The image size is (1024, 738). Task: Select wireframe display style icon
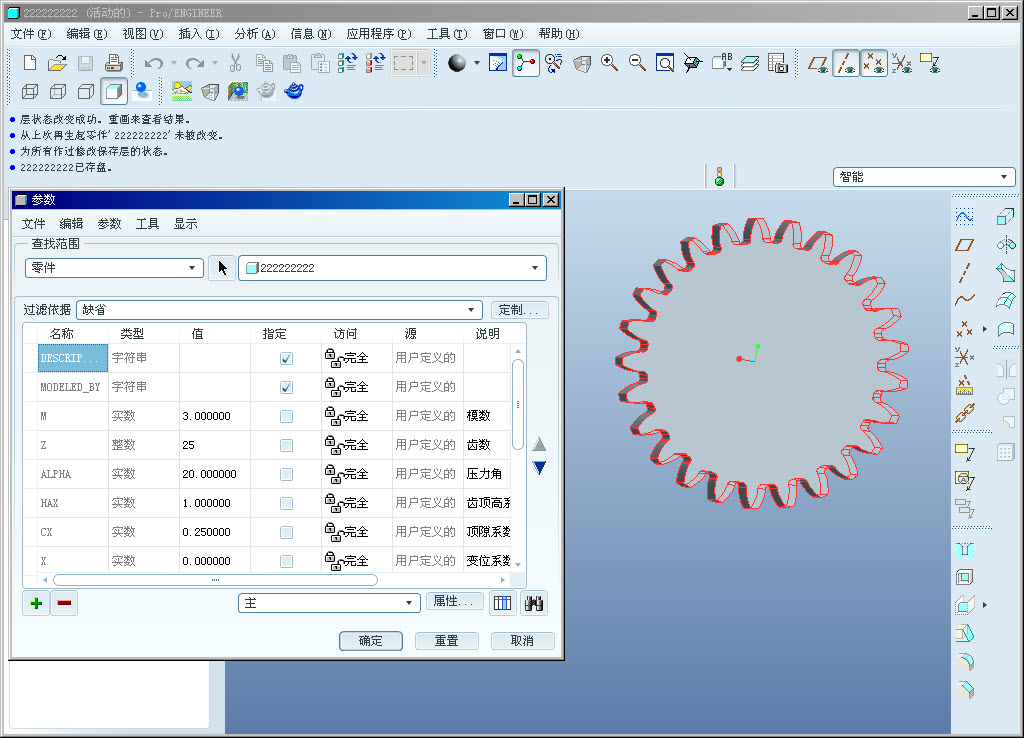30,91
